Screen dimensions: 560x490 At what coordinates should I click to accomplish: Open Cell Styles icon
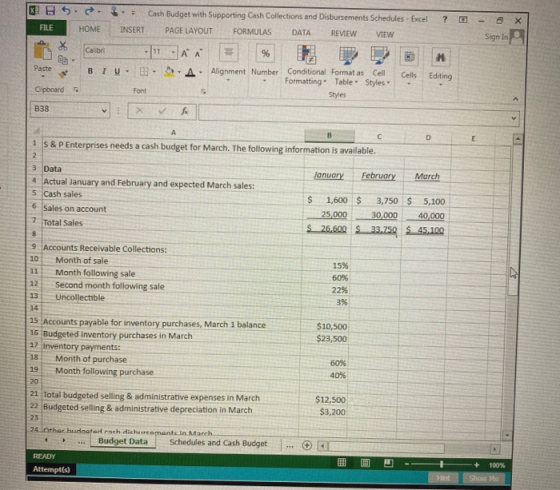(379, 56)
